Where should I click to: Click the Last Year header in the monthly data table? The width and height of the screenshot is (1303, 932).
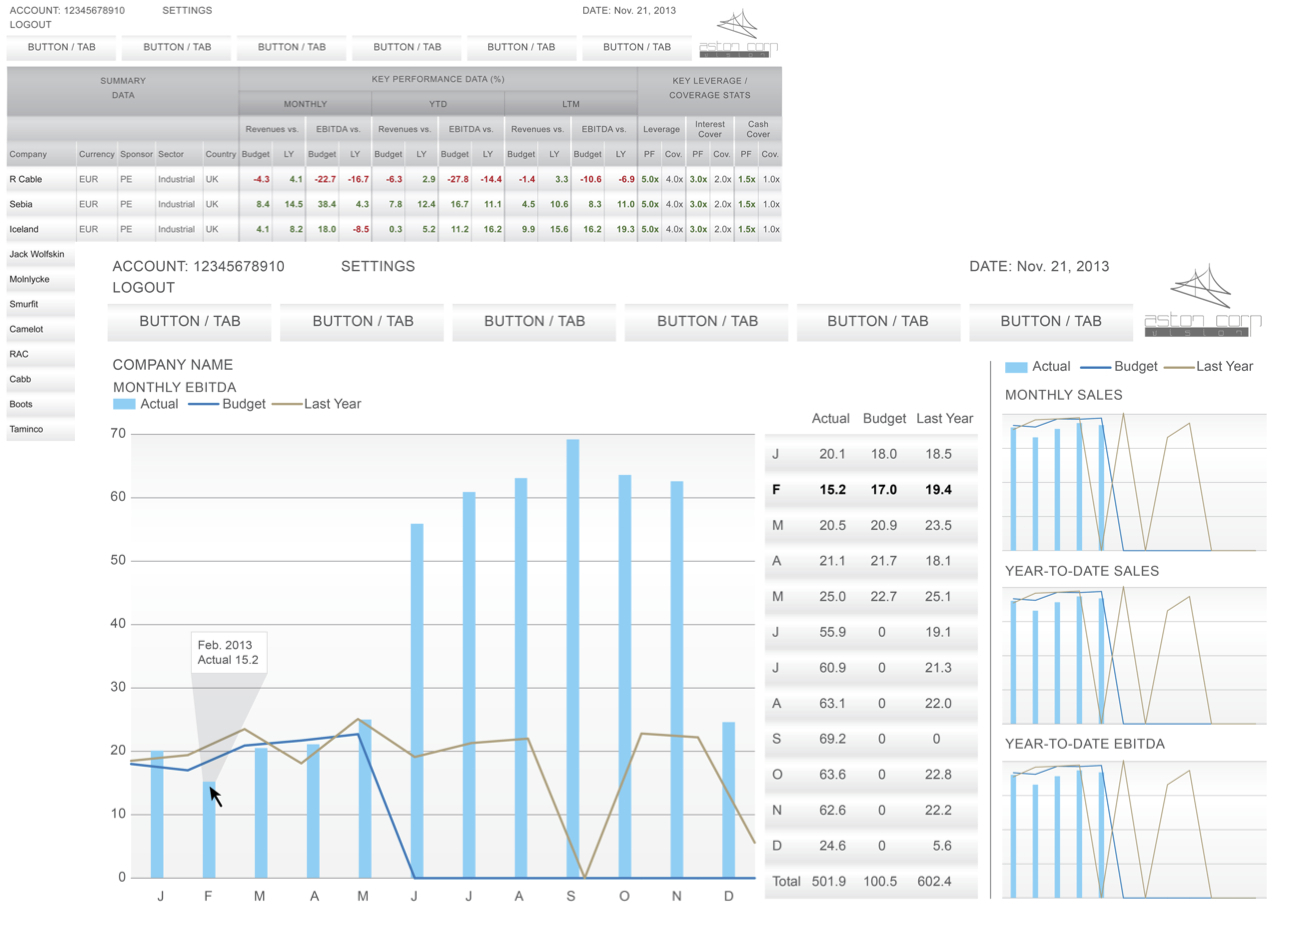tap(945, 419)
